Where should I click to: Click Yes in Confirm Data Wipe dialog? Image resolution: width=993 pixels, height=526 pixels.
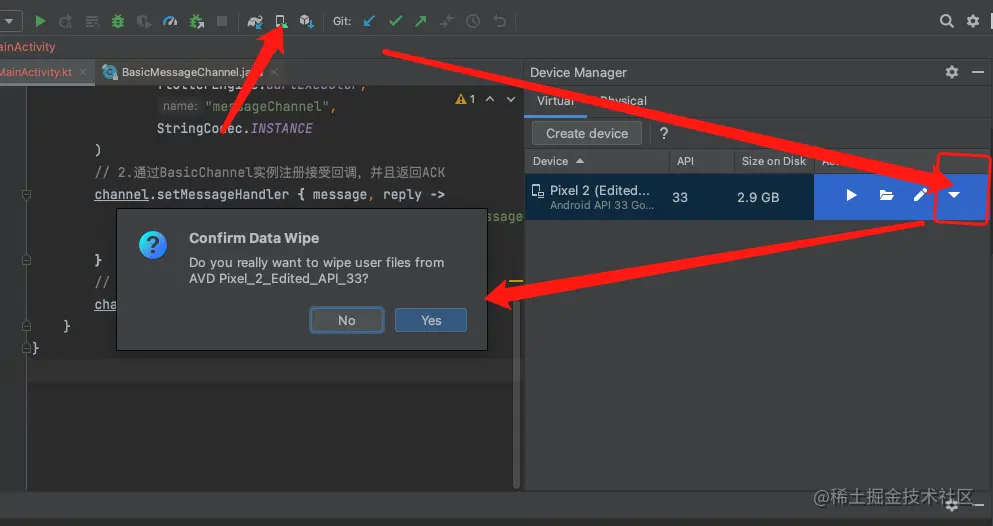tap(431, 320)
